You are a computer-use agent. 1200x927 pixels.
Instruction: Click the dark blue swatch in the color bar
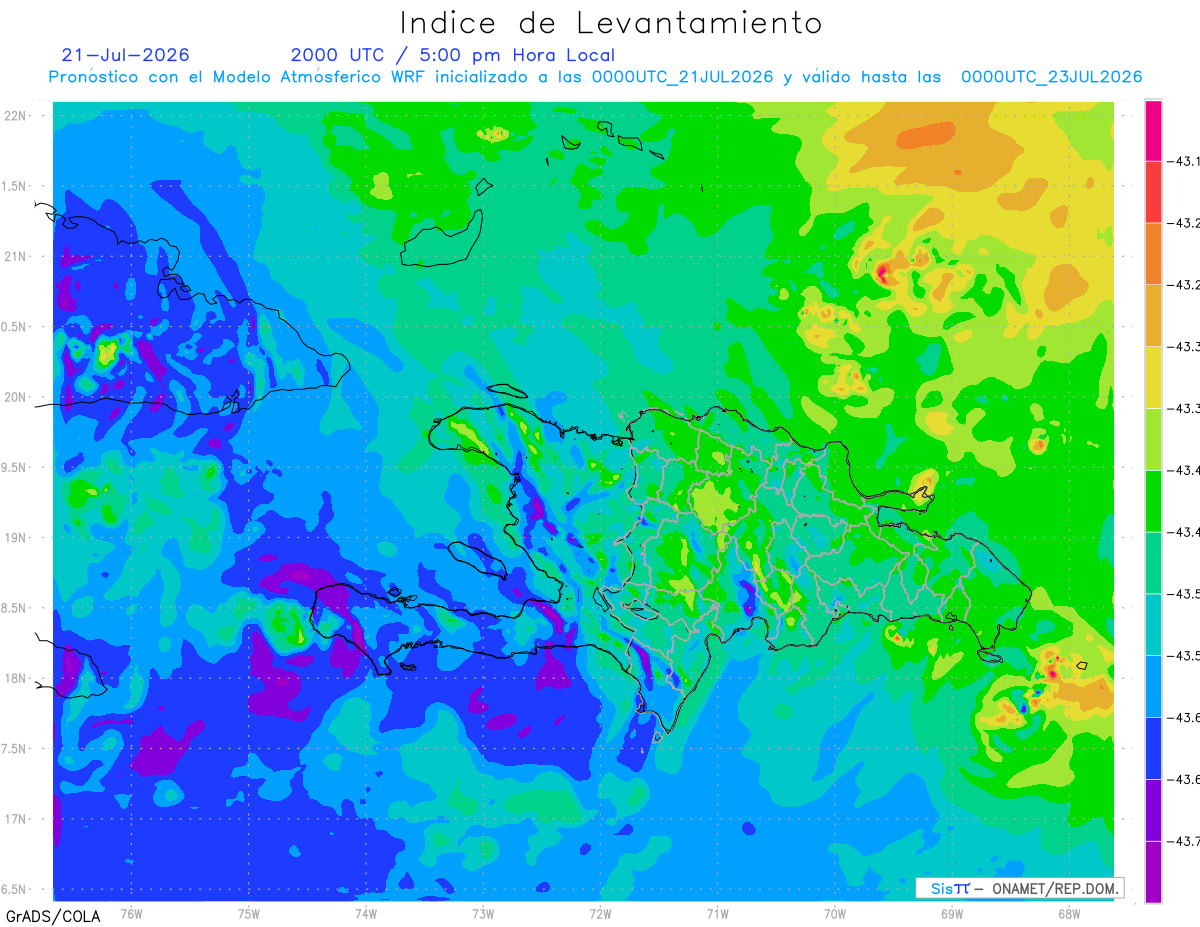[1153, 748]
